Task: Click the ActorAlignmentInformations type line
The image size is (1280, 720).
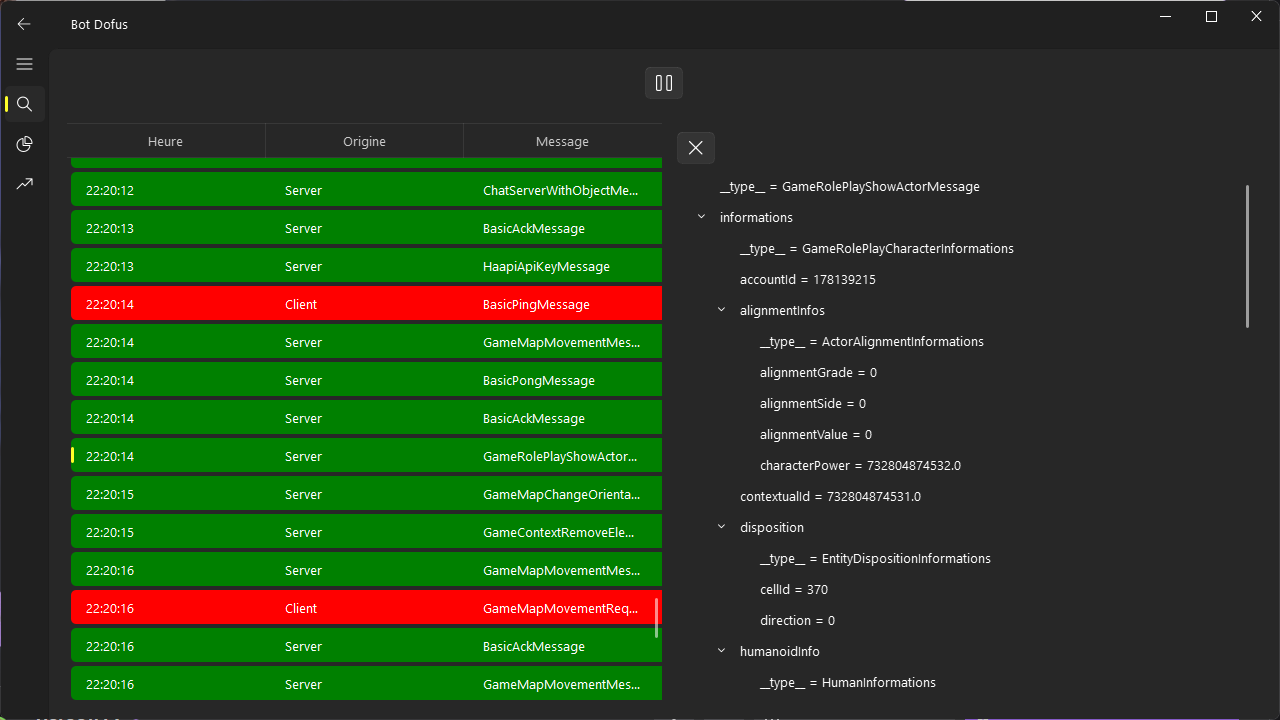Action: pyautogui.click(x=872, y=341)
